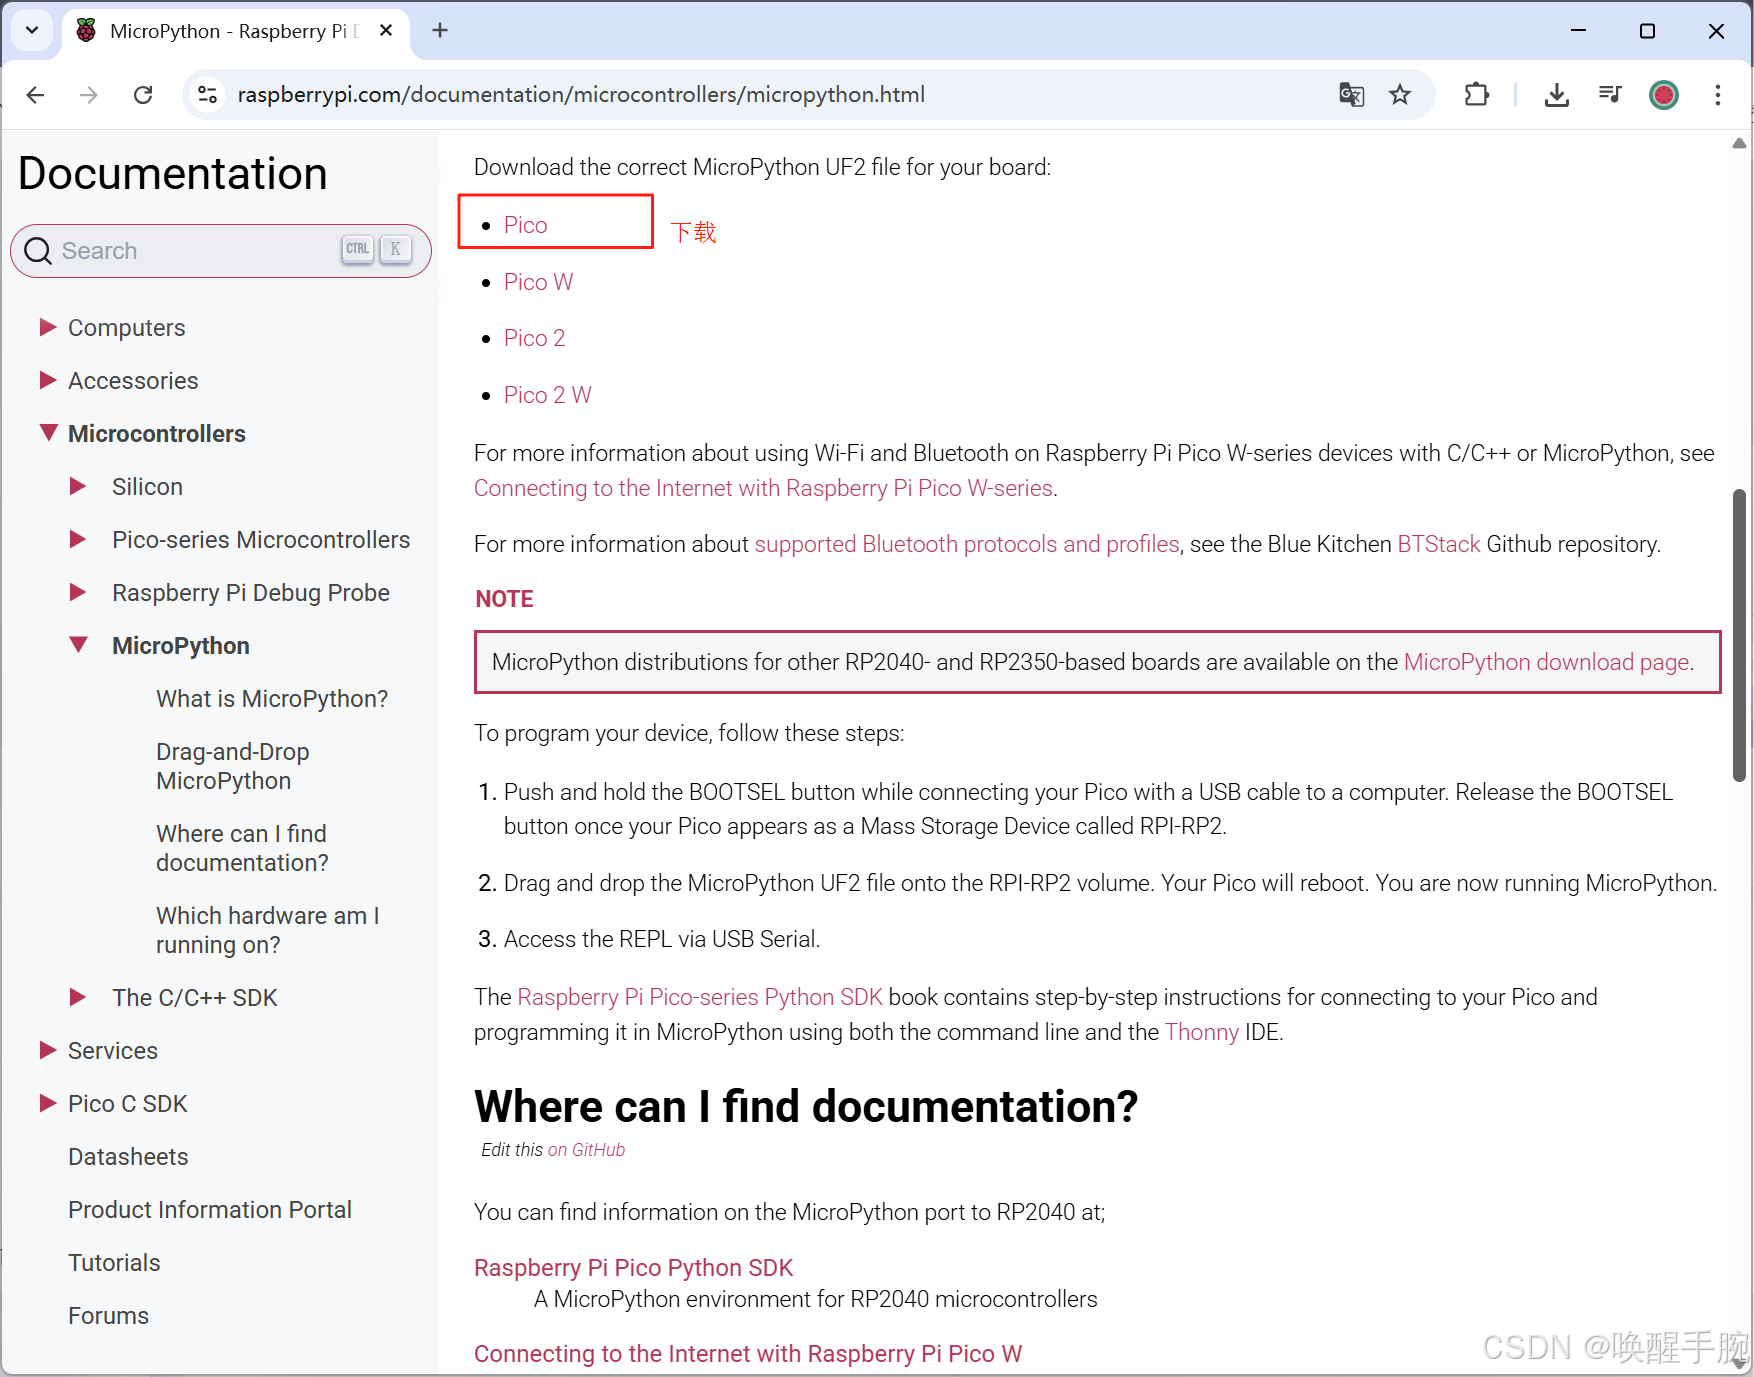Select the MicroPython - Raspberry Pi tab

pyautogui.click(x=236, y=31)
